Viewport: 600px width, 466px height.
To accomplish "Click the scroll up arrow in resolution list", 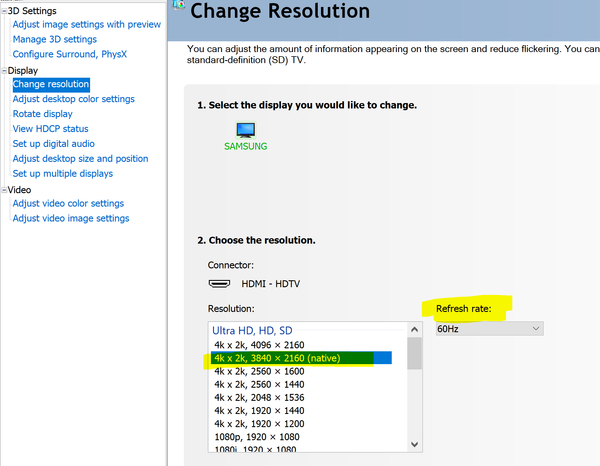I will [x=414, y=329].
